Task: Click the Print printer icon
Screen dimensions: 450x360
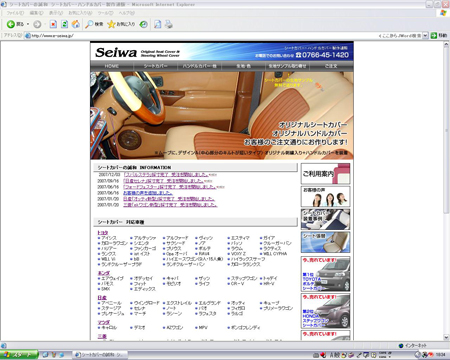Action: tap(169, 24)
